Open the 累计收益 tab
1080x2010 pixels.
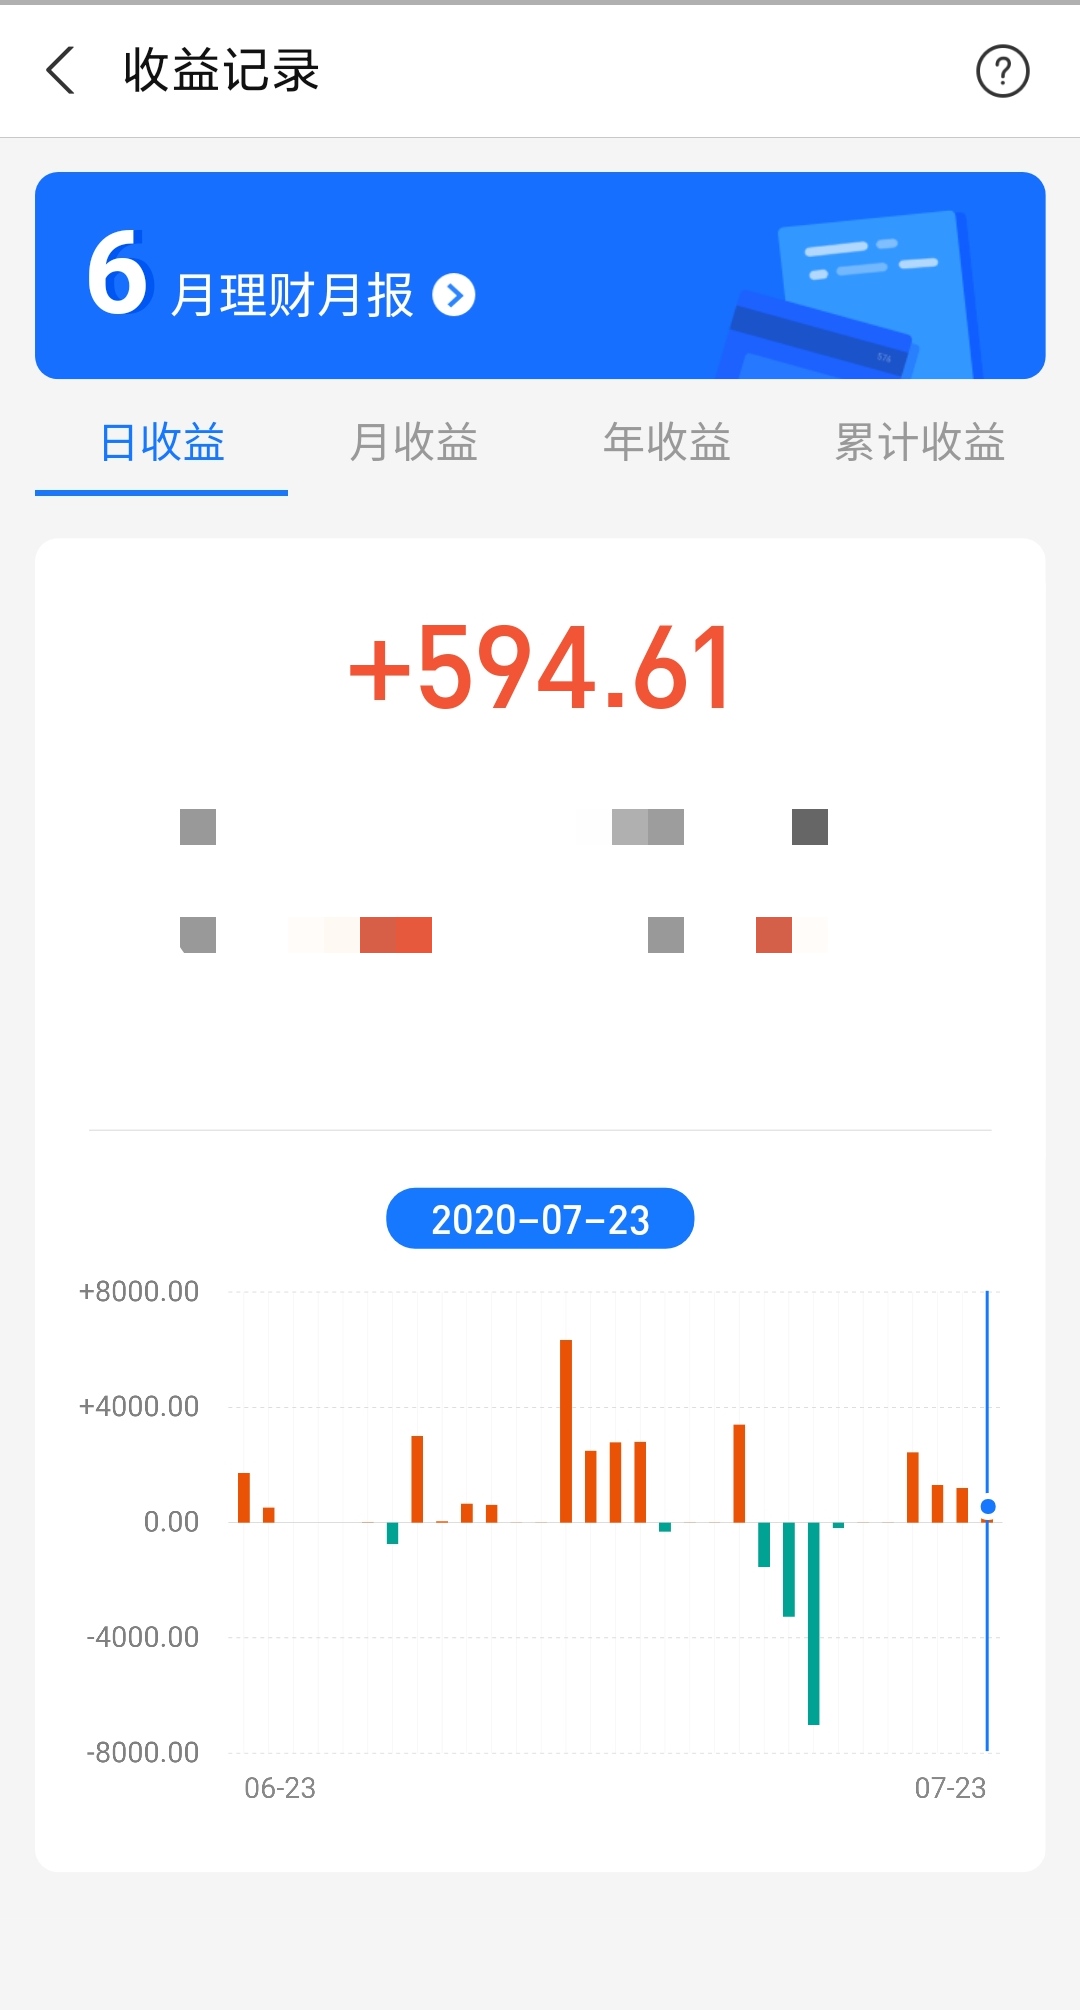coord(919,443)
